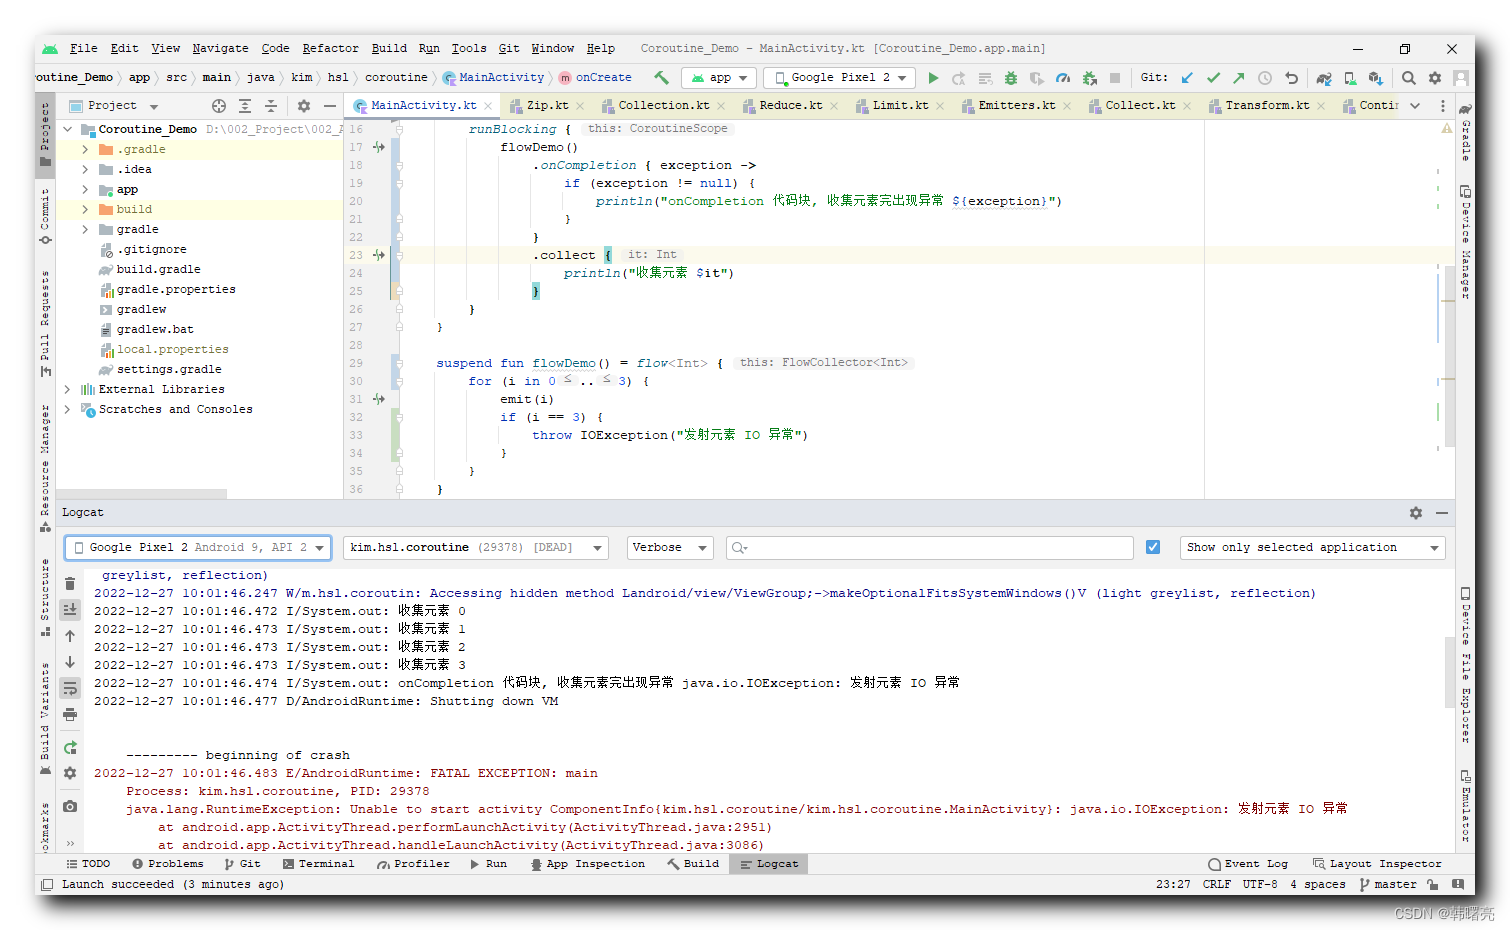
Task: Switch to the Zip.kt editor tab
Action: pos(548,106)
